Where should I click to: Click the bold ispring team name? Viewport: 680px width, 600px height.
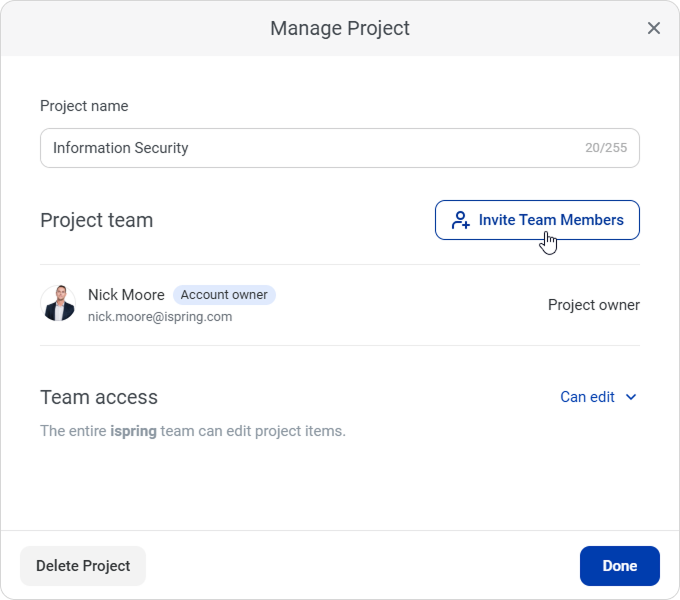pos(133,431)
